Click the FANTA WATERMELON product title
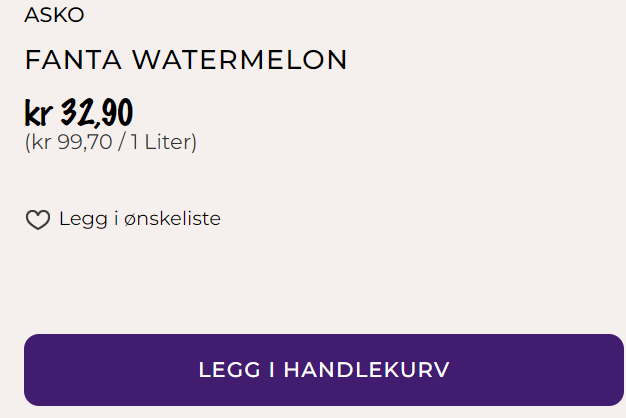 (x=186, y=60)
